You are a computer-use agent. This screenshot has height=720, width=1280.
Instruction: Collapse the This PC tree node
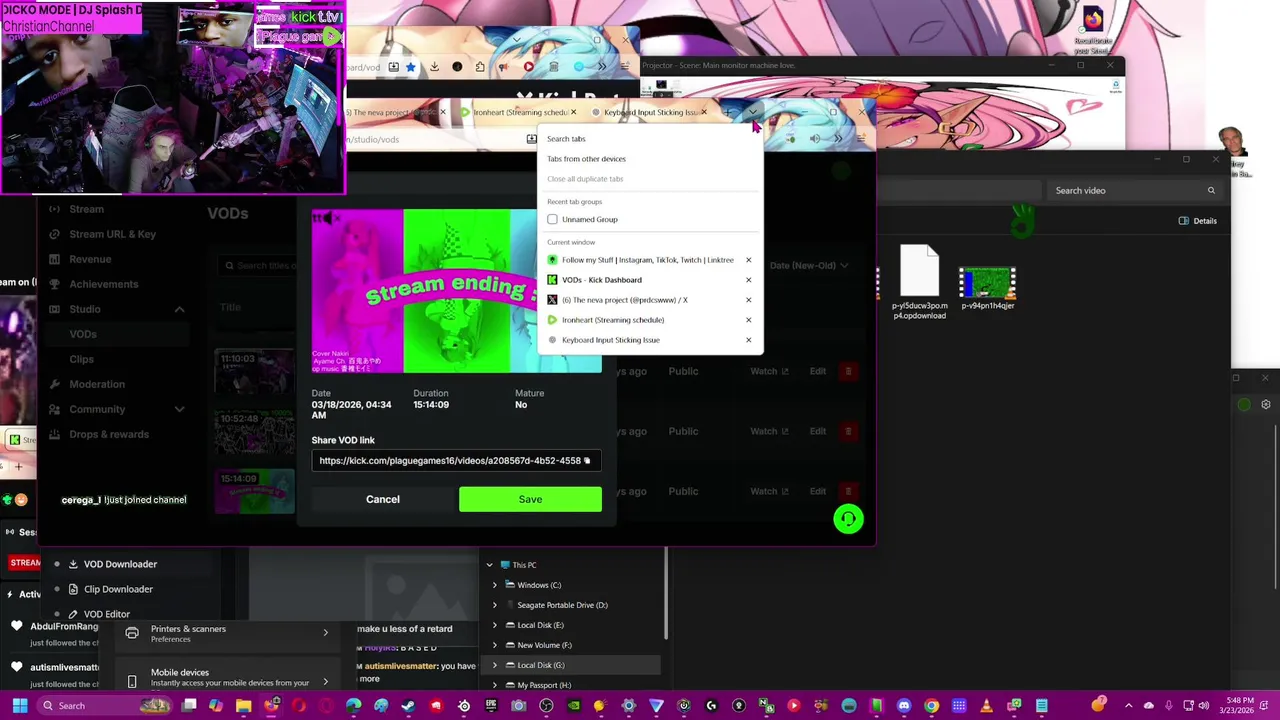[x=489, y=565]
